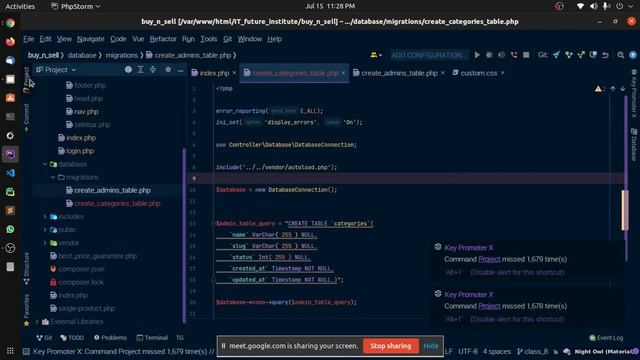Expand the vendor folder
The width and height of the screenshot is (640, 360).
(x=45, y=242)
